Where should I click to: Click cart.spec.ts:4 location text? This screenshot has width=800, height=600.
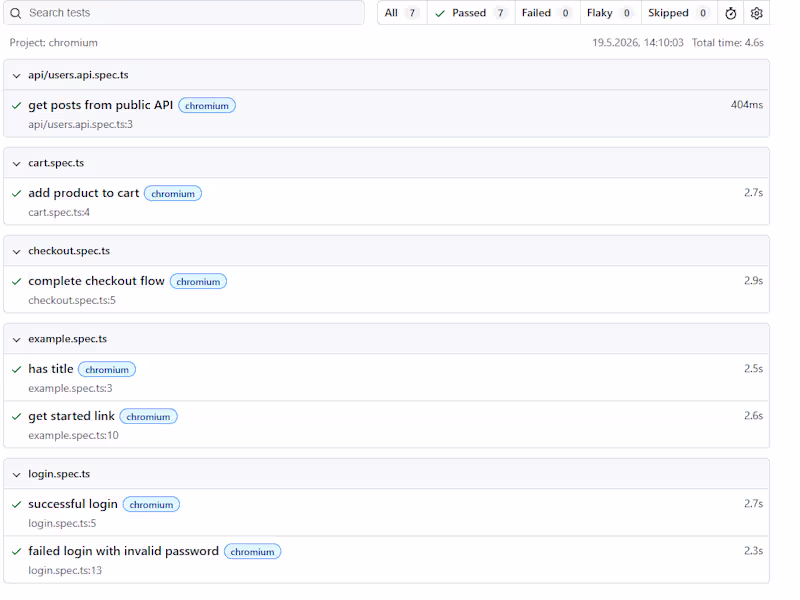click(59, 213)
